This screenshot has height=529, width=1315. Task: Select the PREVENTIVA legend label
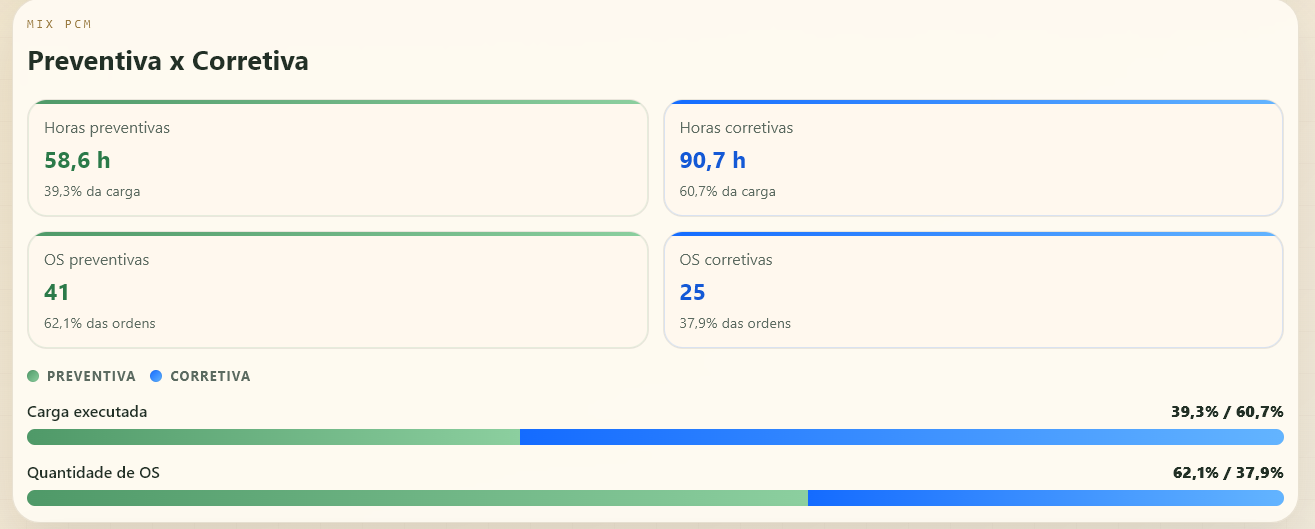point(91,376)
